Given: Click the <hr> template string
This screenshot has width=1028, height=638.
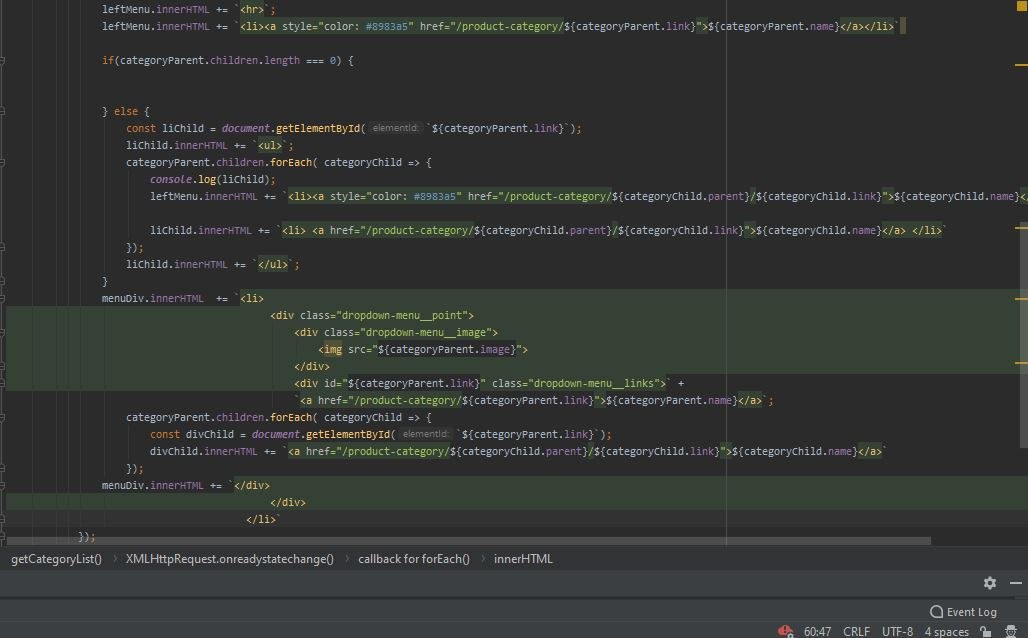Looking at the screenshot, I should click(252, 9).
